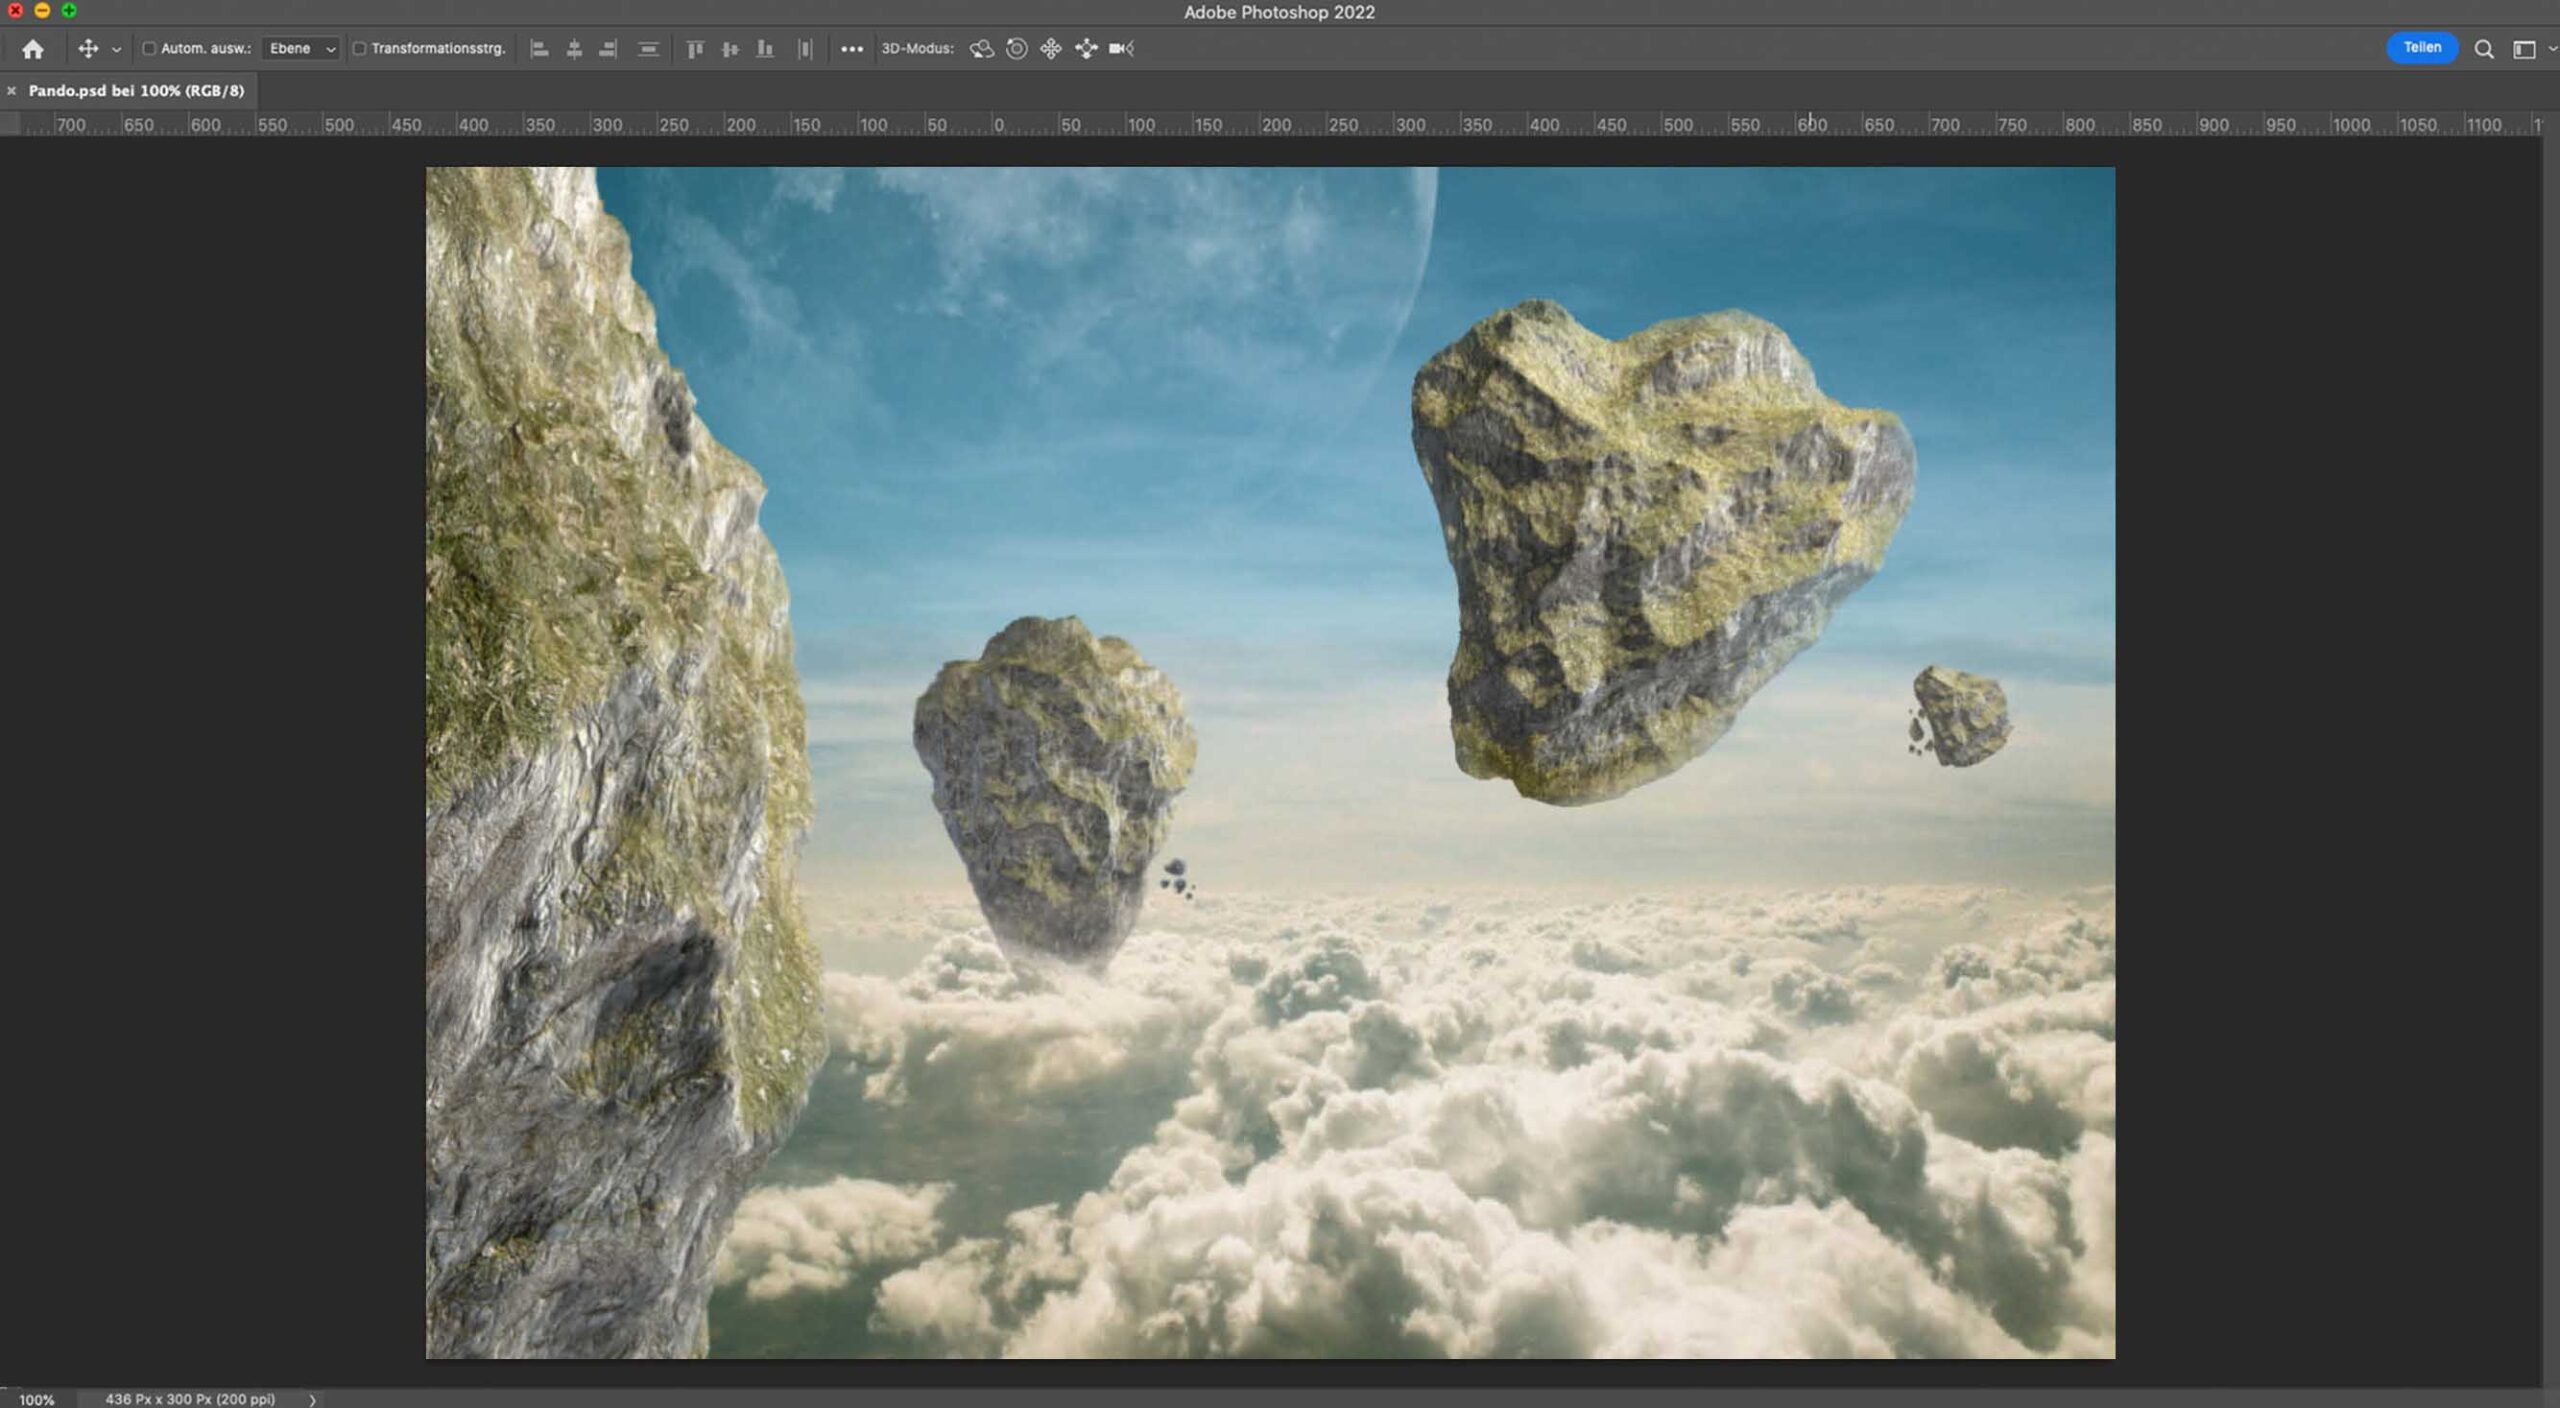Distribute layers vertically icon
Screen dimensions: 2560x1408
click(648, 48)
